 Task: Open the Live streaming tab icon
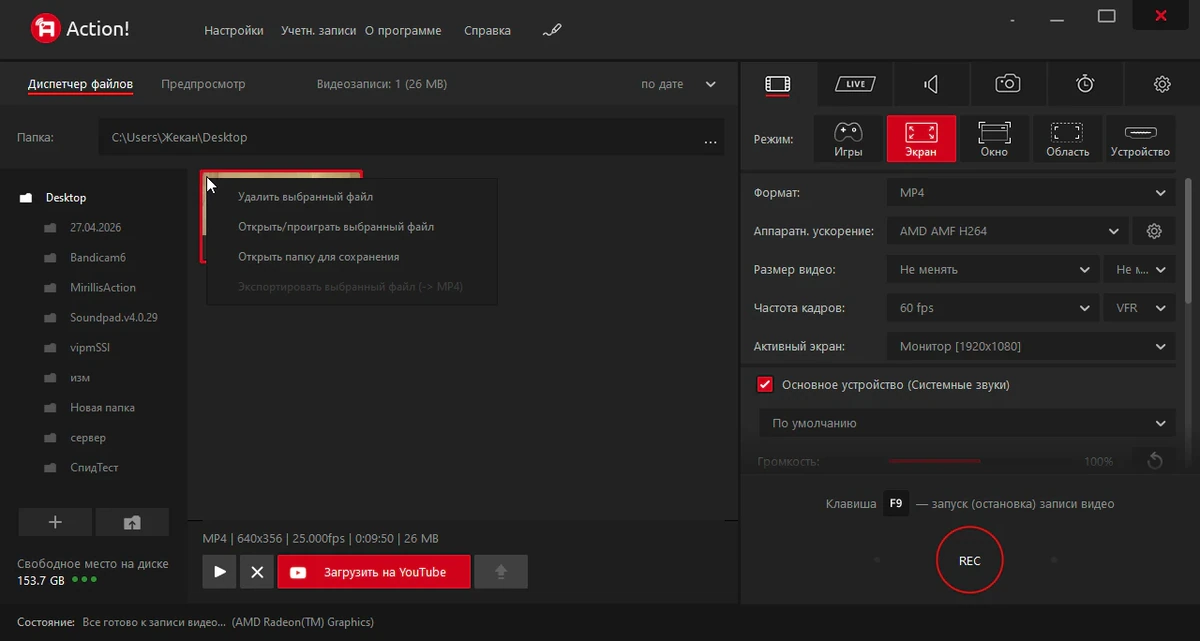point(855,84)
